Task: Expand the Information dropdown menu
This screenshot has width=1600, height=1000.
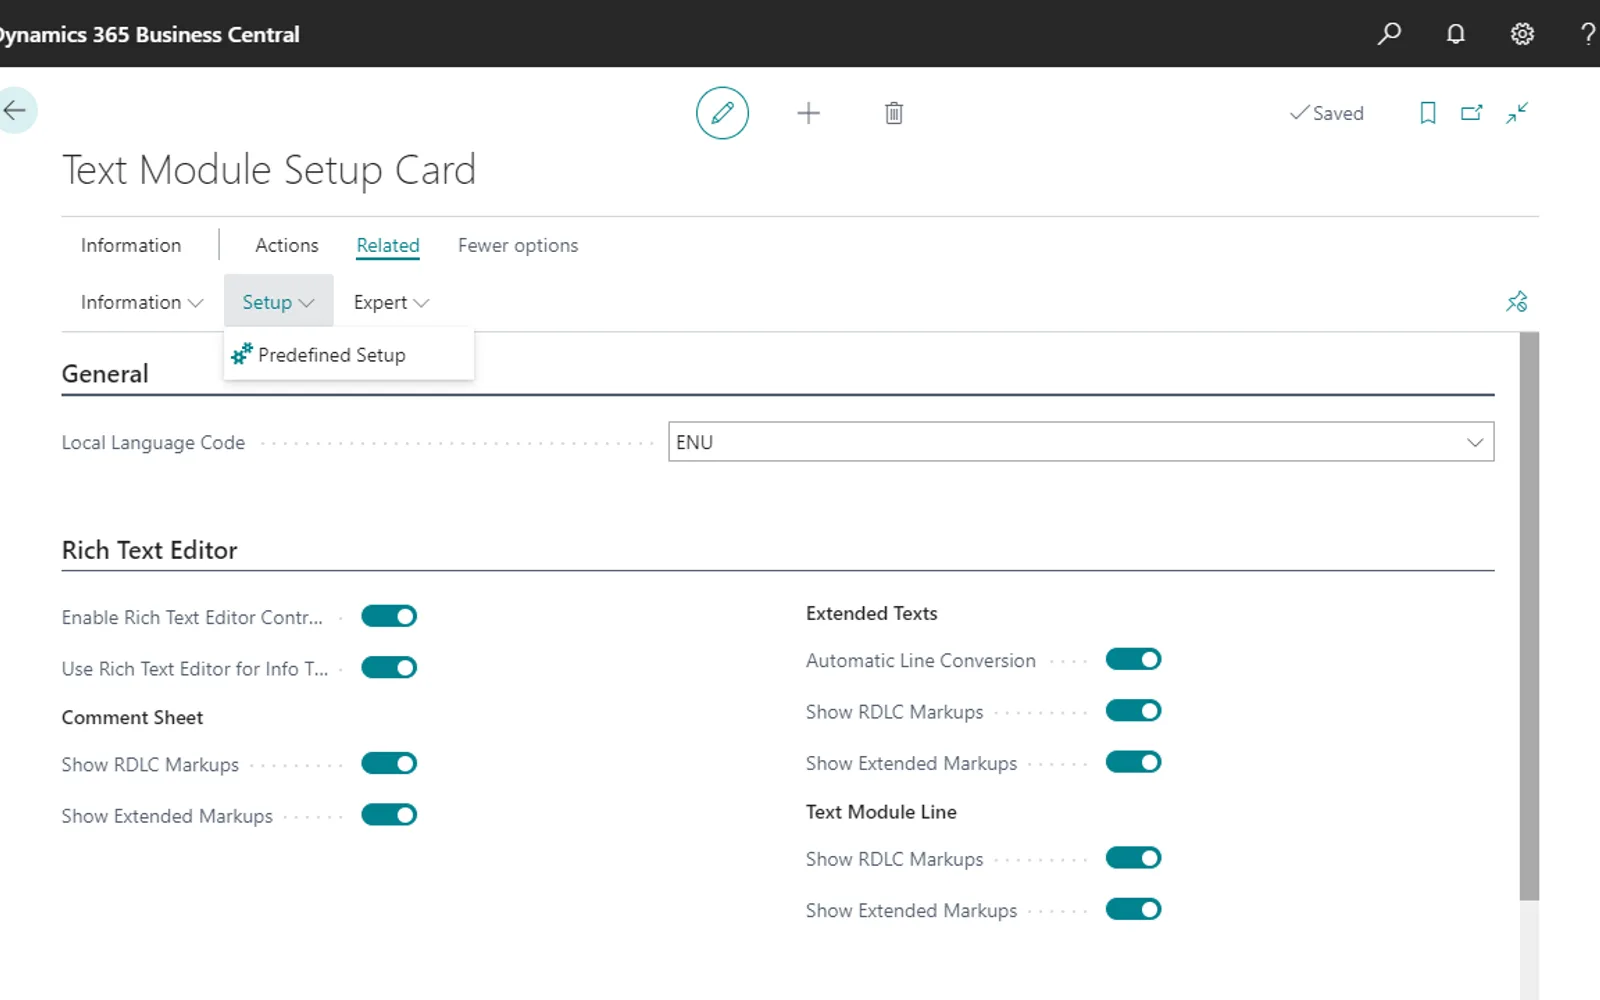Action: coord(142,302)
